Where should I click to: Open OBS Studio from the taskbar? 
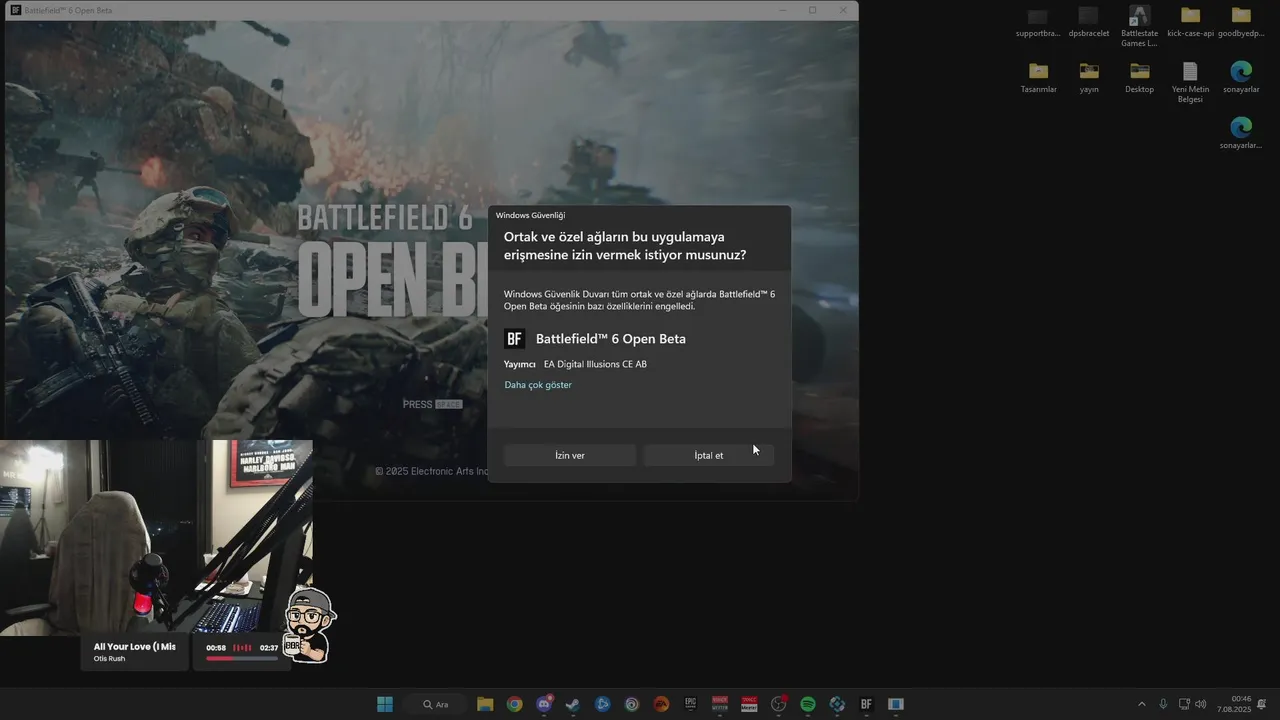[x=779, y=704]
